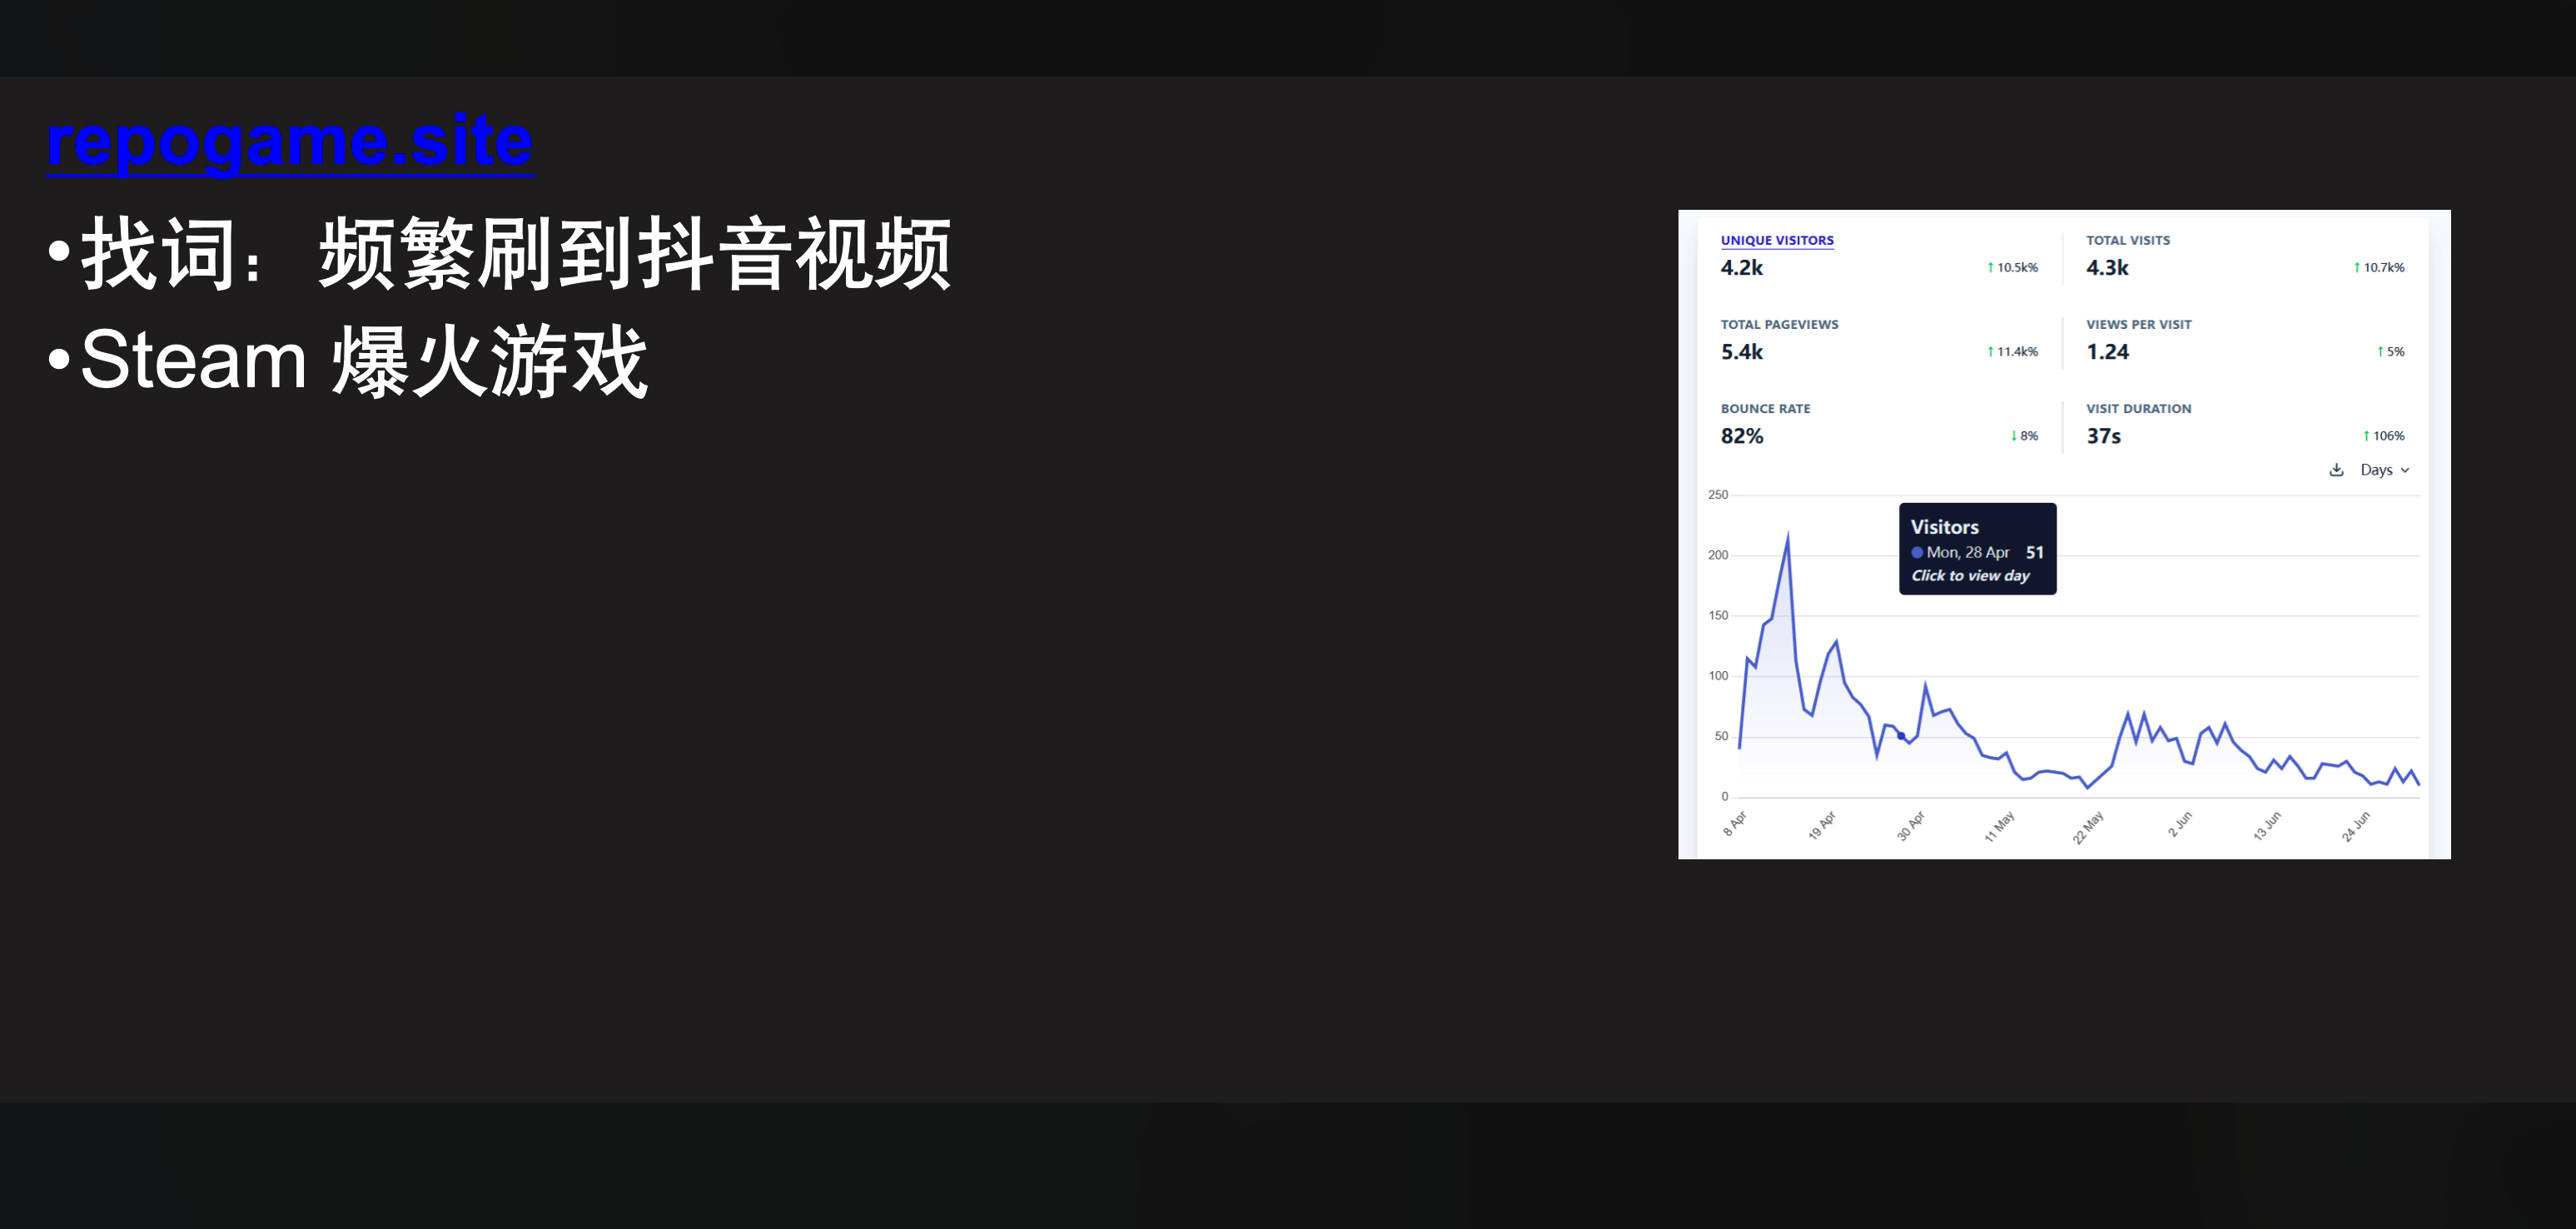This screenshot has width=2576, height=1229.
Task: Click the '10.7k%' change indicator
Action: (2379, 268)
